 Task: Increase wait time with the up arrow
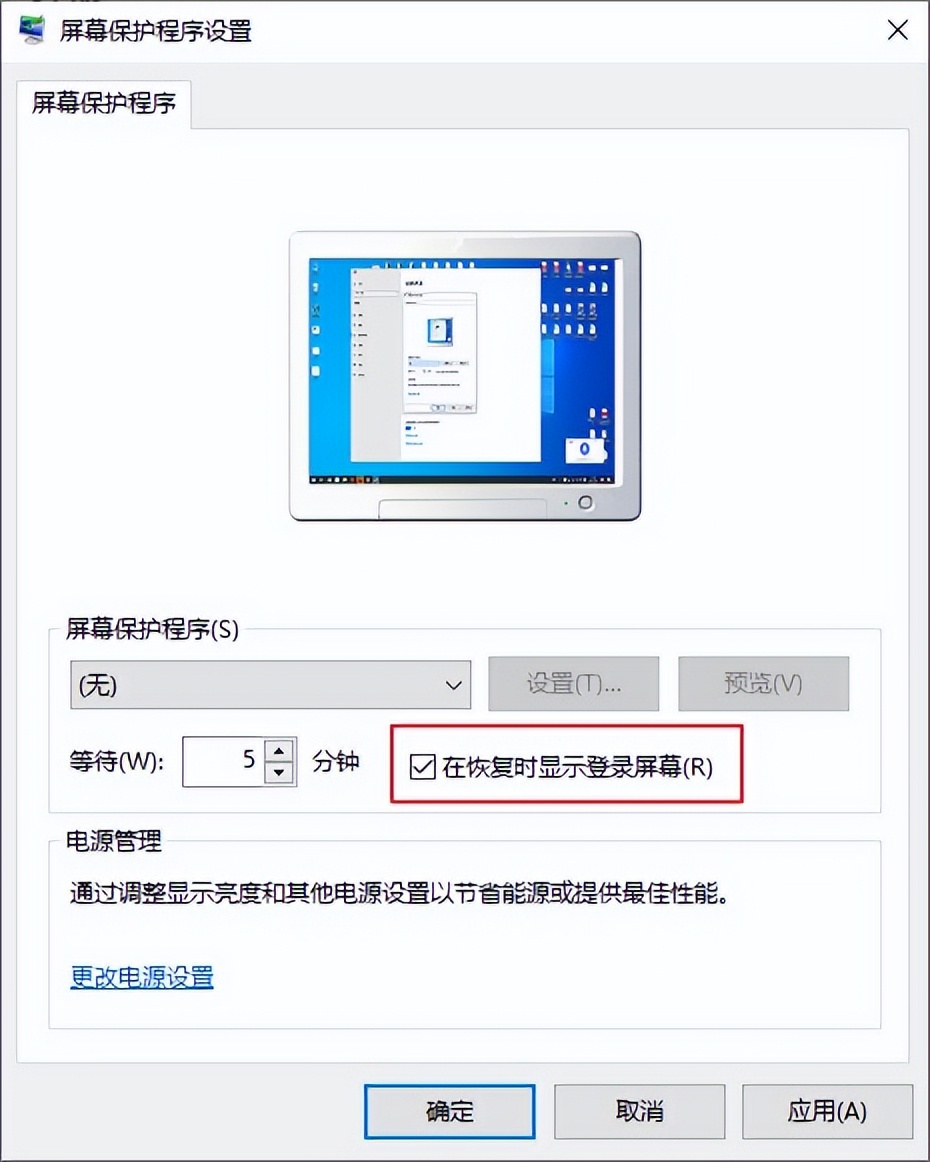pyautogui.click(x=279, y=750)
